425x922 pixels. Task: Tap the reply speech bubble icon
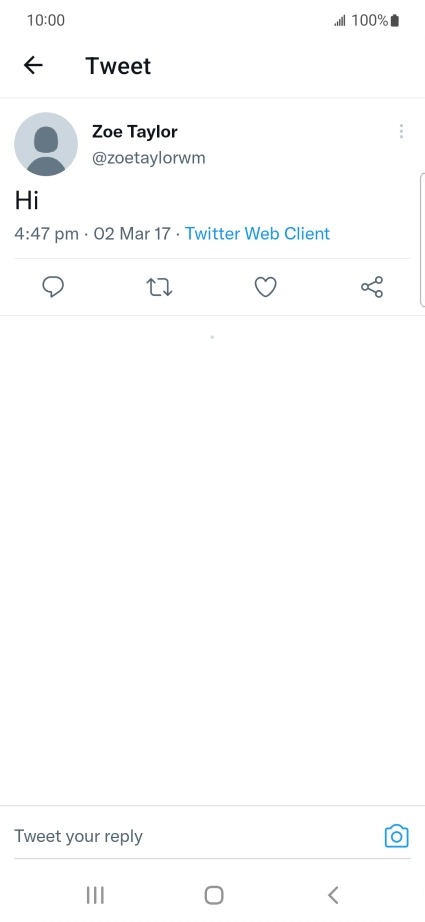pyautogui.click(x=53, y=287)
